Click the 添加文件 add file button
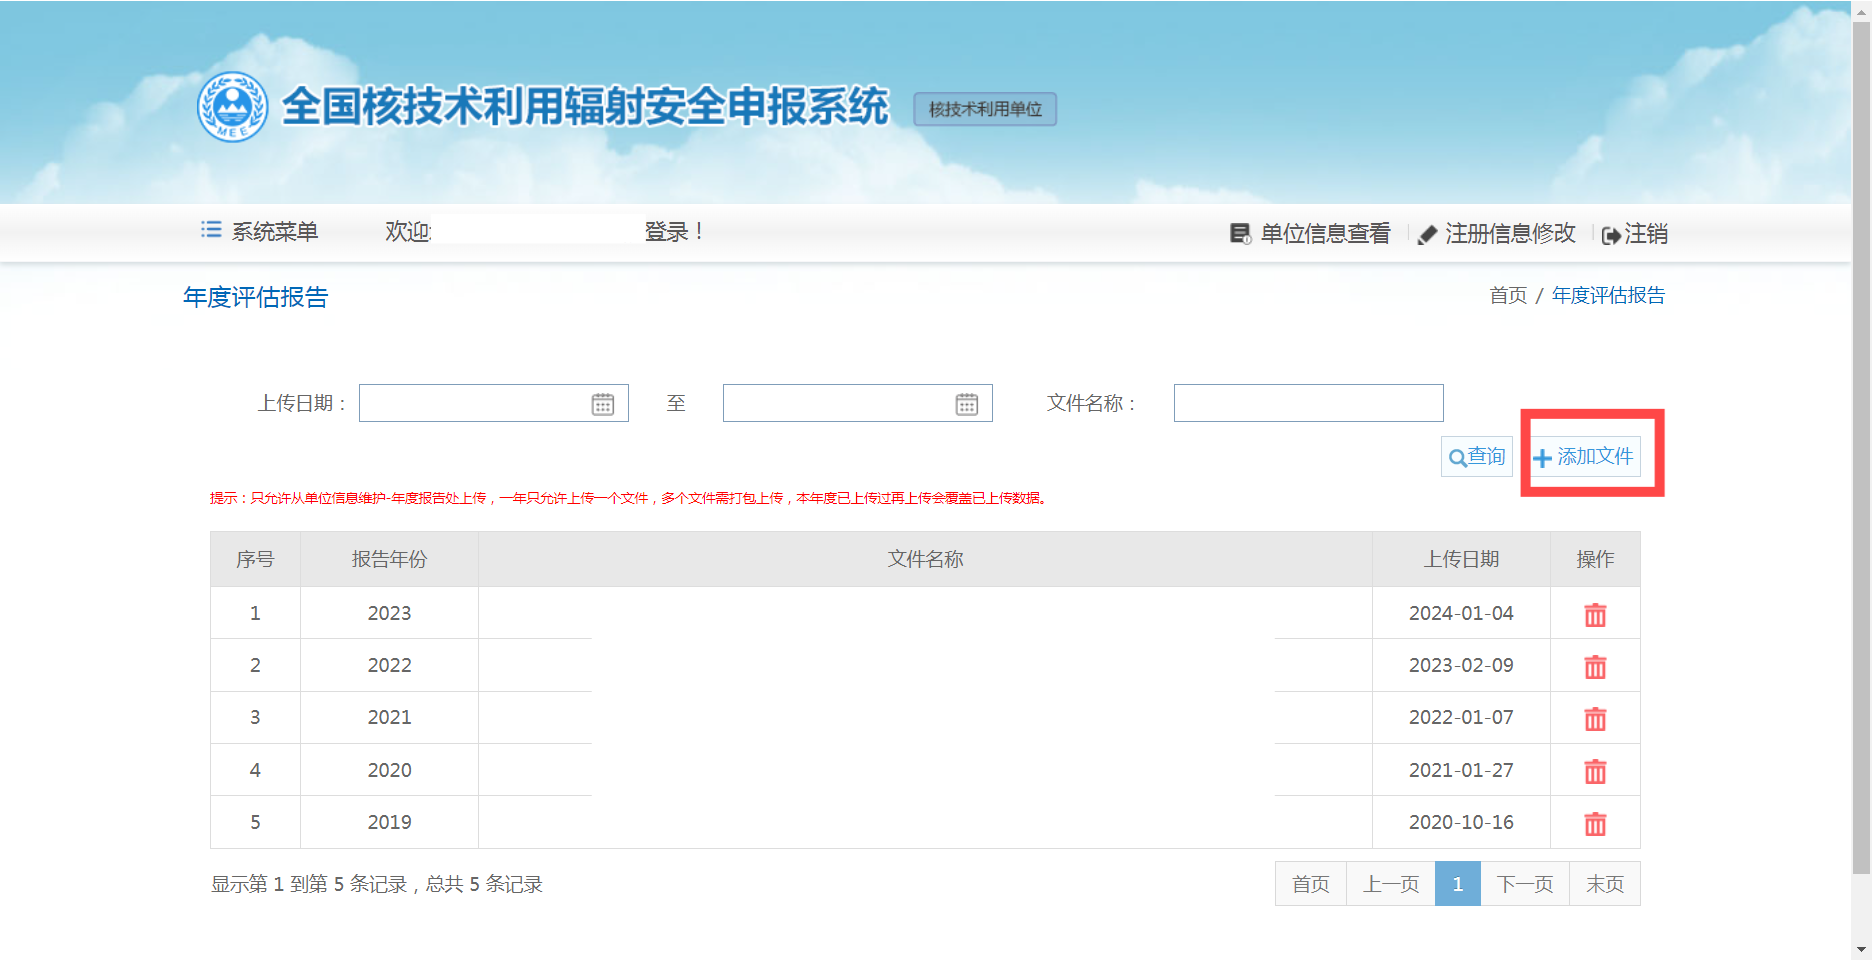1872x960 pixels. coord(1584,457)
